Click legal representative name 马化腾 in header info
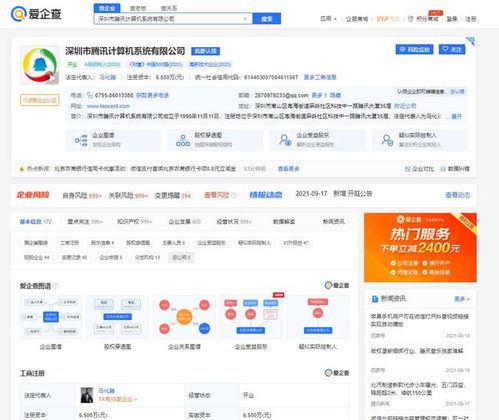The height and width of the screenshot is (420, 499). pos(108,77)
